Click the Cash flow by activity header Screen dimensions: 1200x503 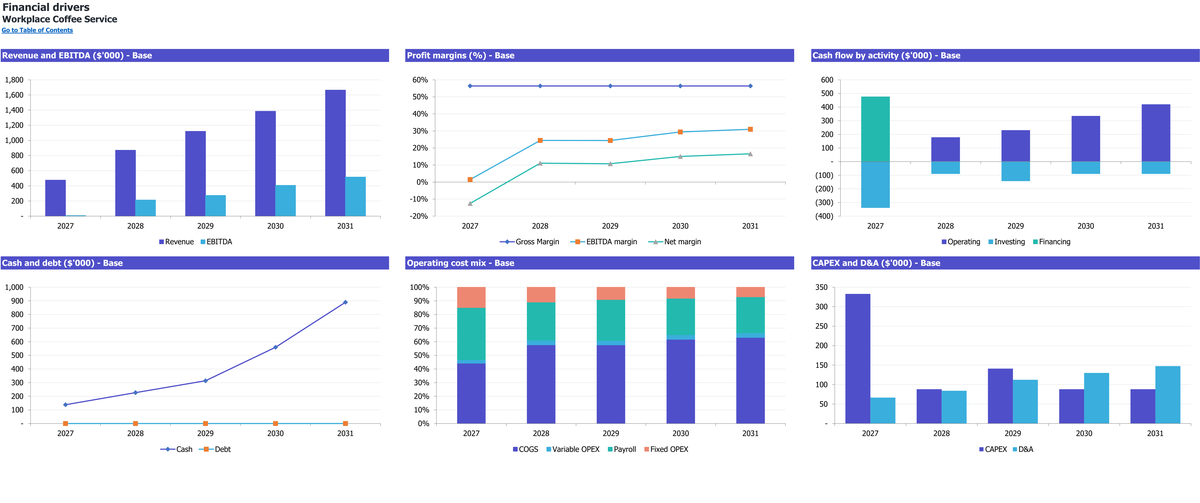[x=1004, y=55]
